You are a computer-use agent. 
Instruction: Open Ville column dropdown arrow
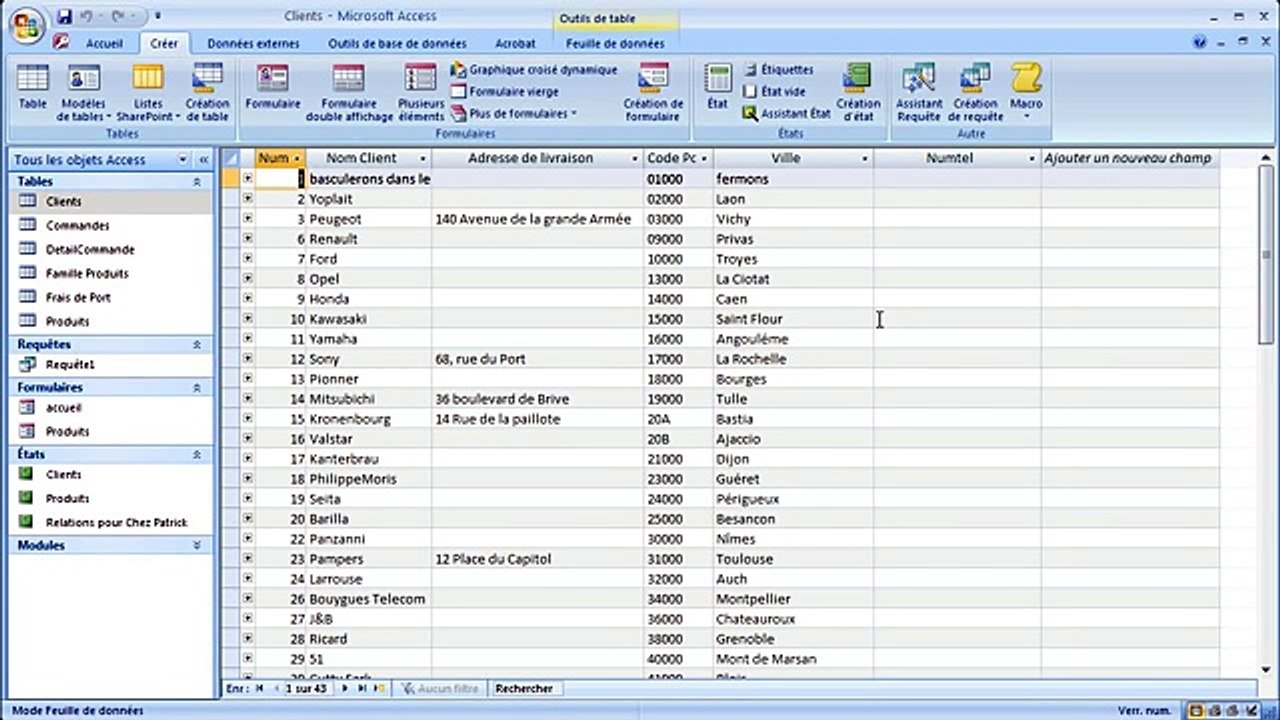coord(865,158)
